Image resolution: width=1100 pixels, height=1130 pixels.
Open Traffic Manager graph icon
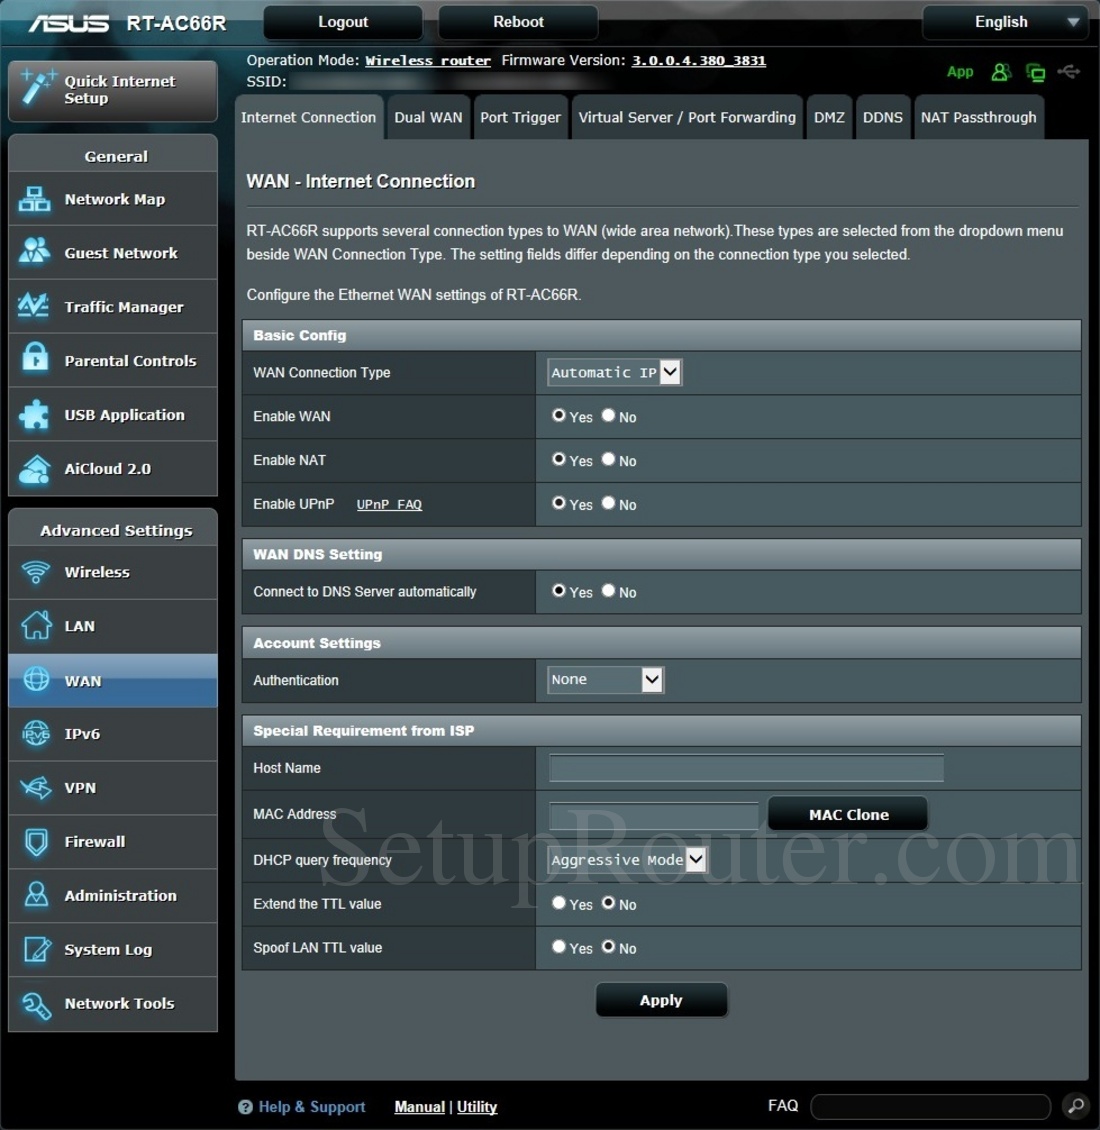[x=35, y=306]
